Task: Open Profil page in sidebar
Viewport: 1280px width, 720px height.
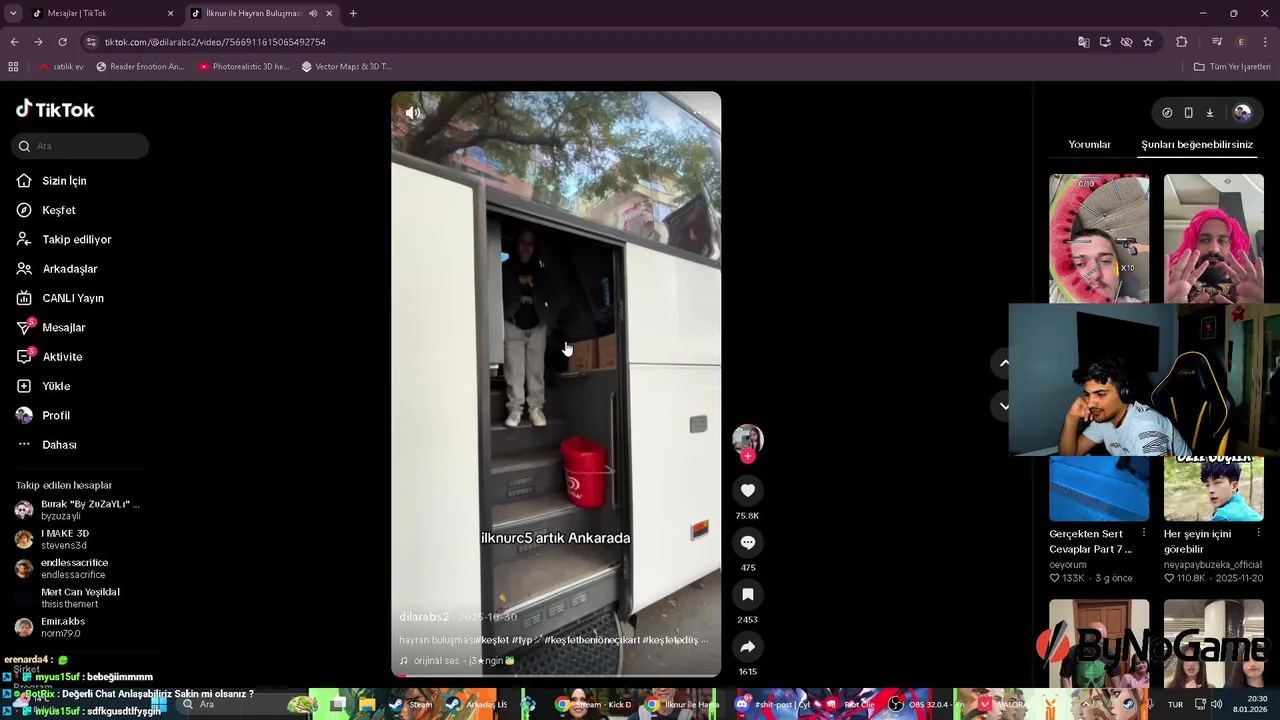Action: pyautogui.click(x=56, y=416)
